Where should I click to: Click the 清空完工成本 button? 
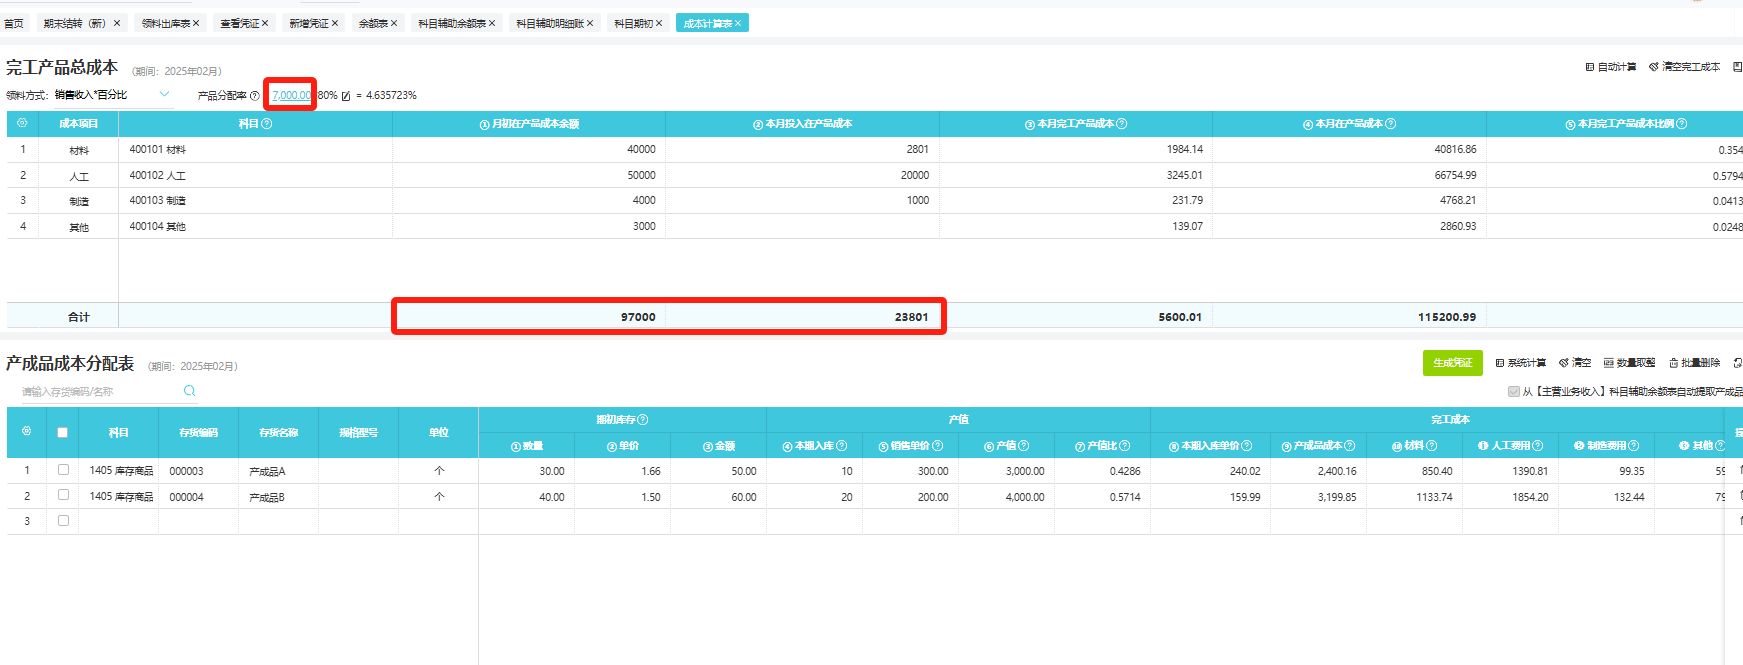pyautogui.click(x=1684, y=67)
